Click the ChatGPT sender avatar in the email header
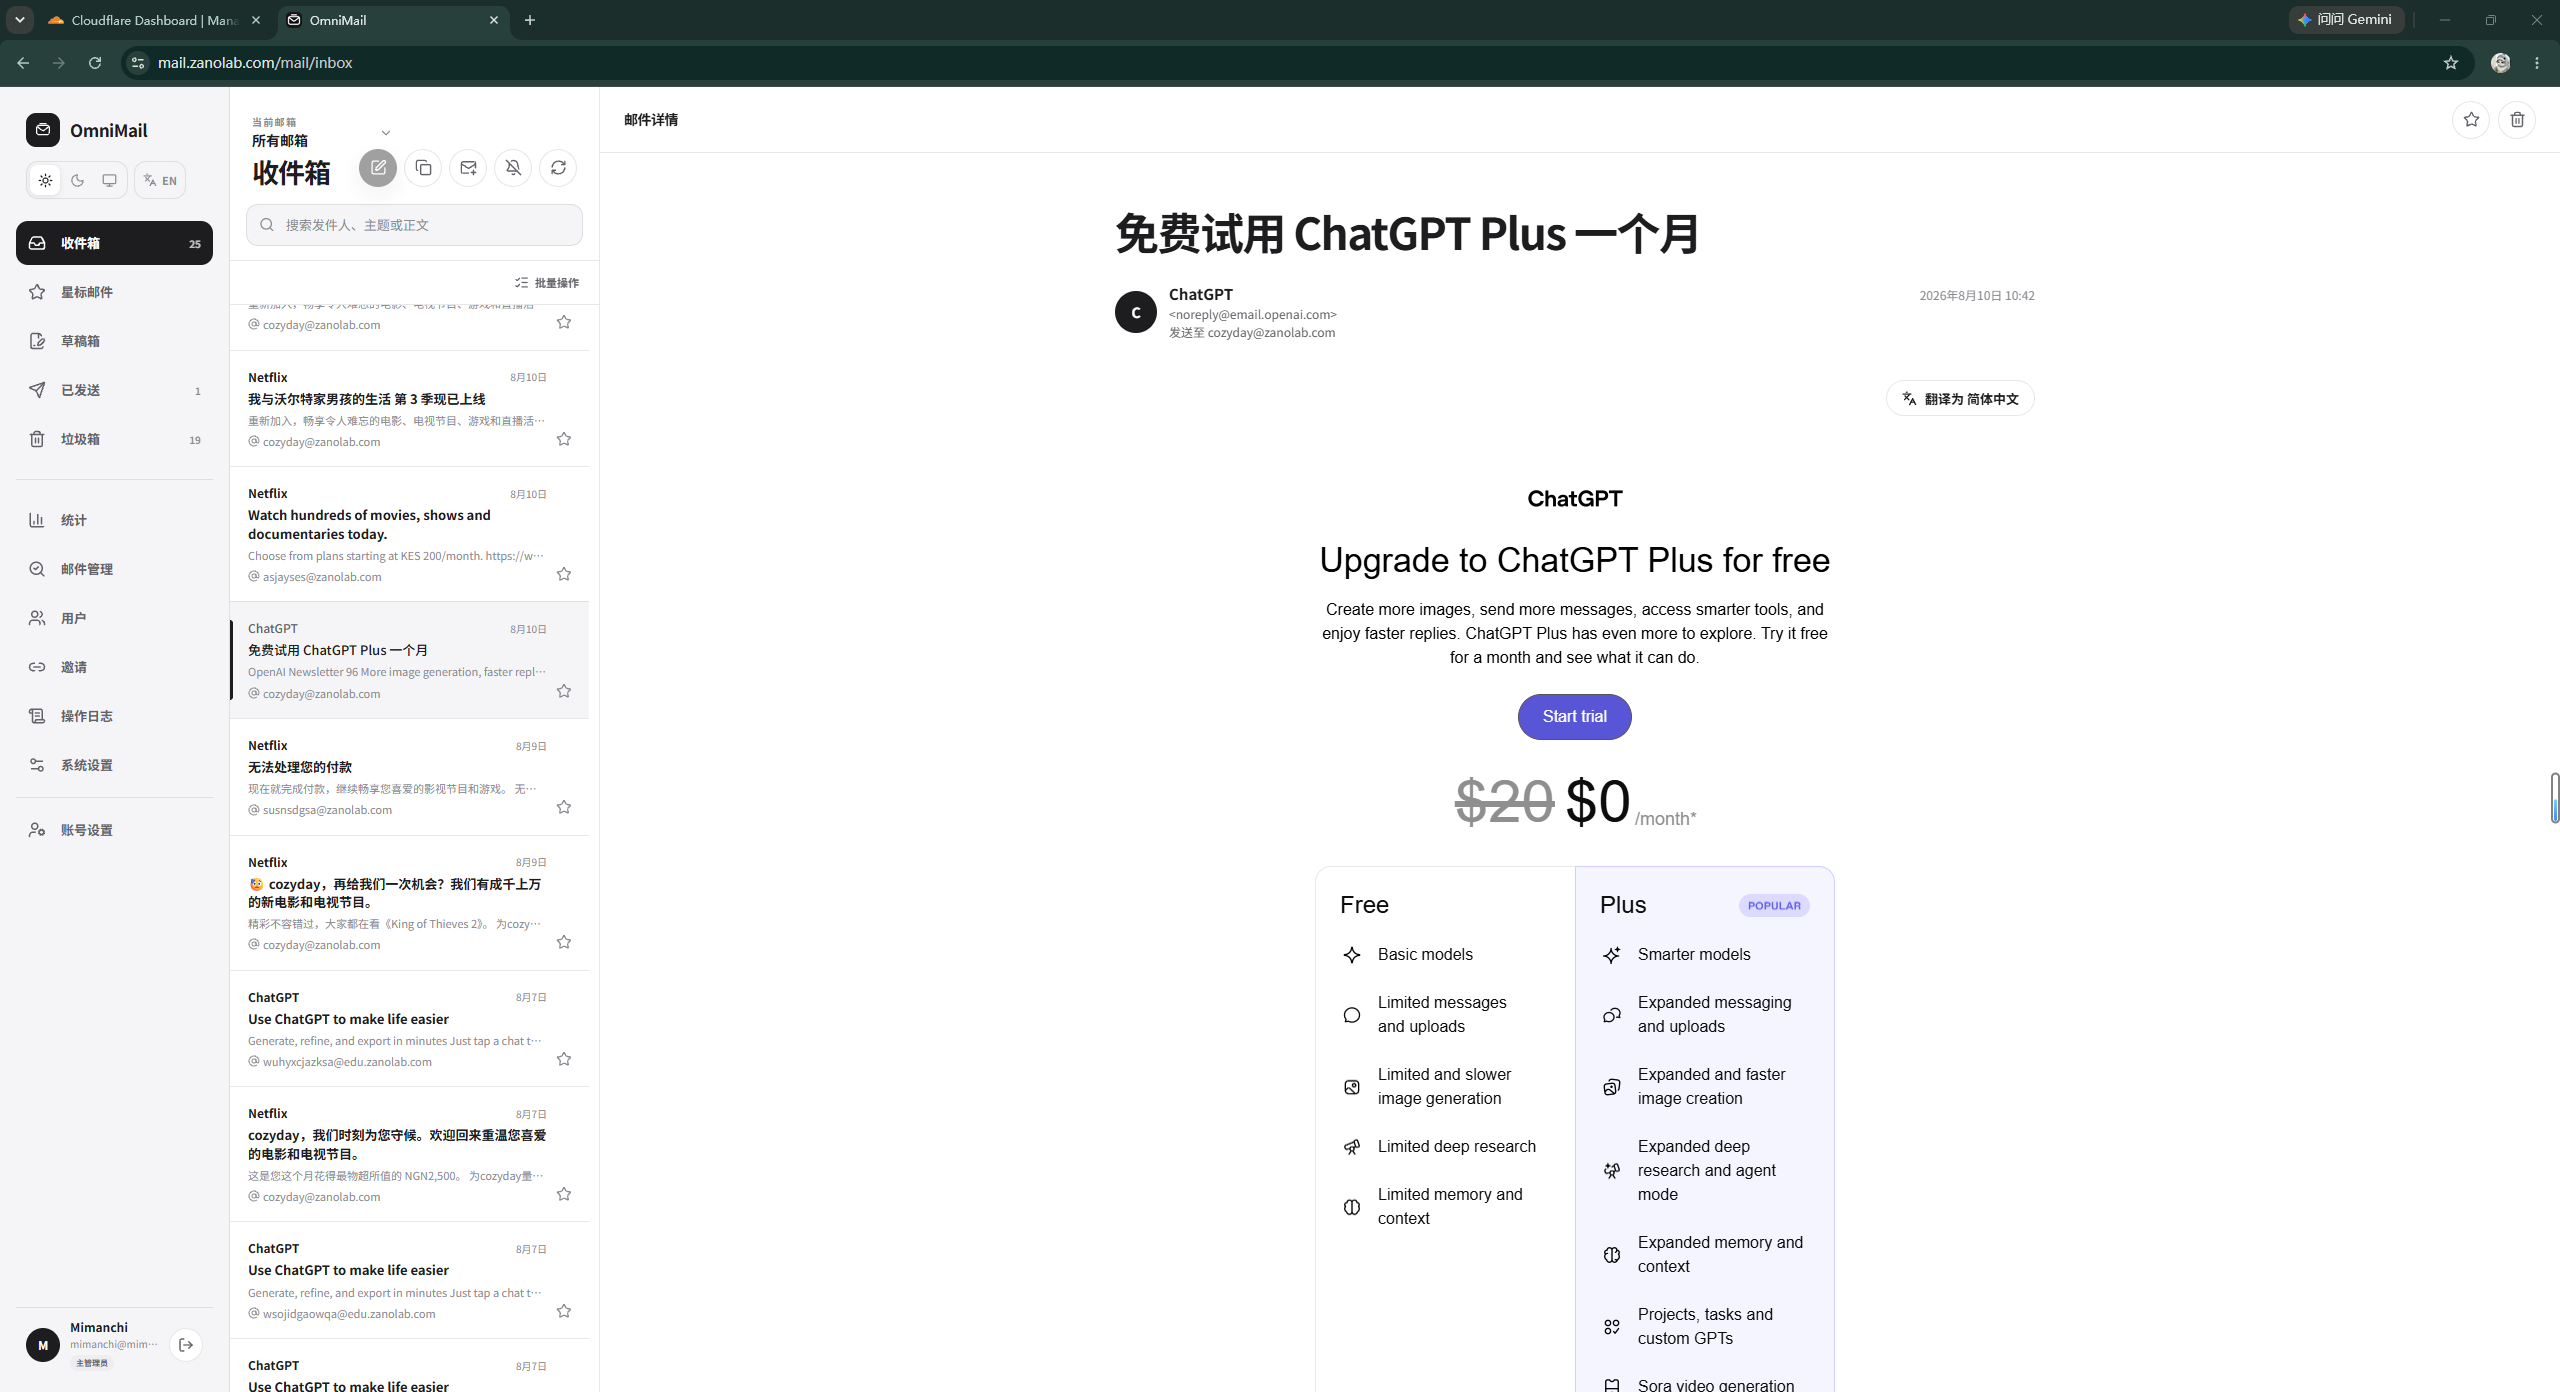This screenshot has height=1392, width=2560. [1136, 312]
